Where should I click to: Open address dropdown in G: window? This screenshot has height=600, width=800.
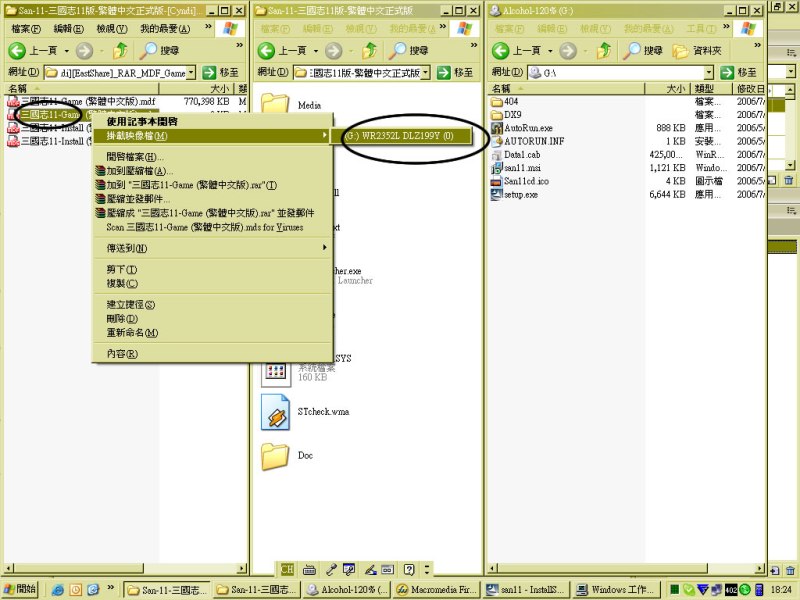pos(709,72)
